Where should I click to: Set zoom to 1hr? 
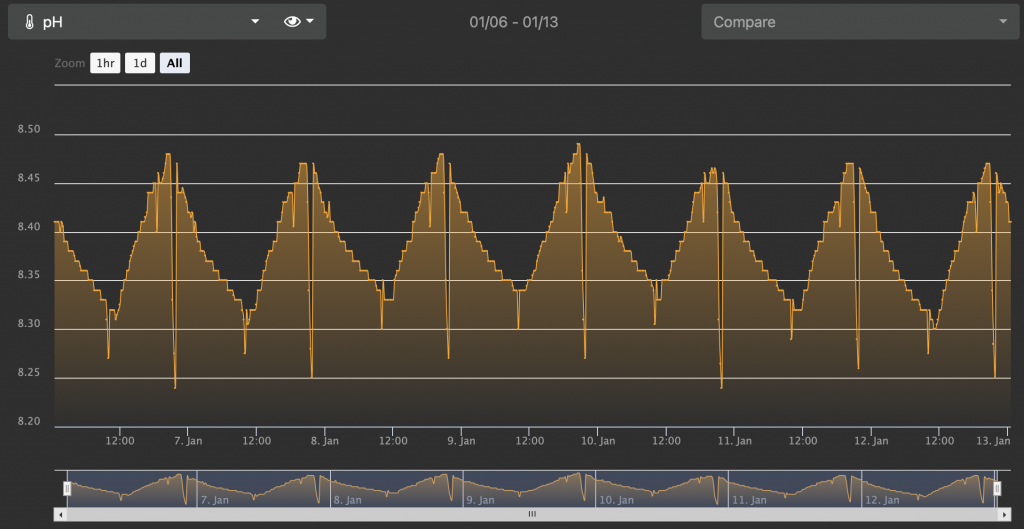105,64
